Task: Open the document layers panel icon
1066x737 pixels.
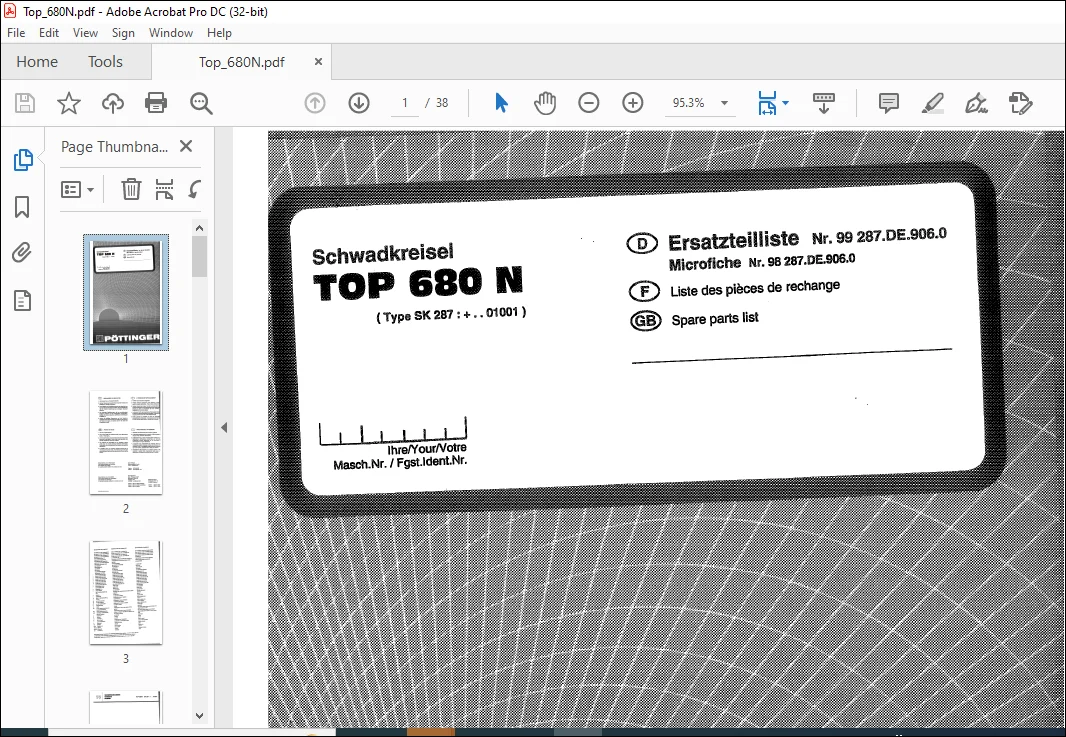Action: point(22,301)
